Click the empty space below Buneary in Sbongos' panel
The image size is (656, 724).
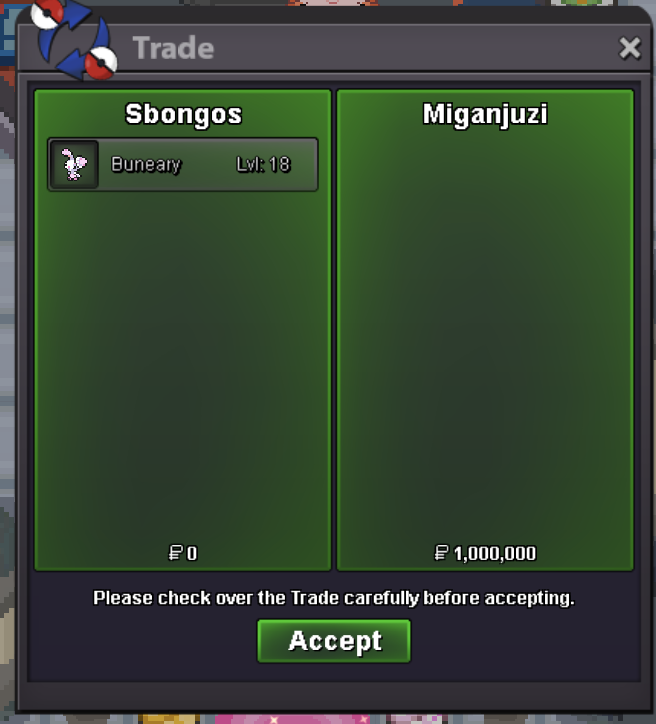click(183, 367)
